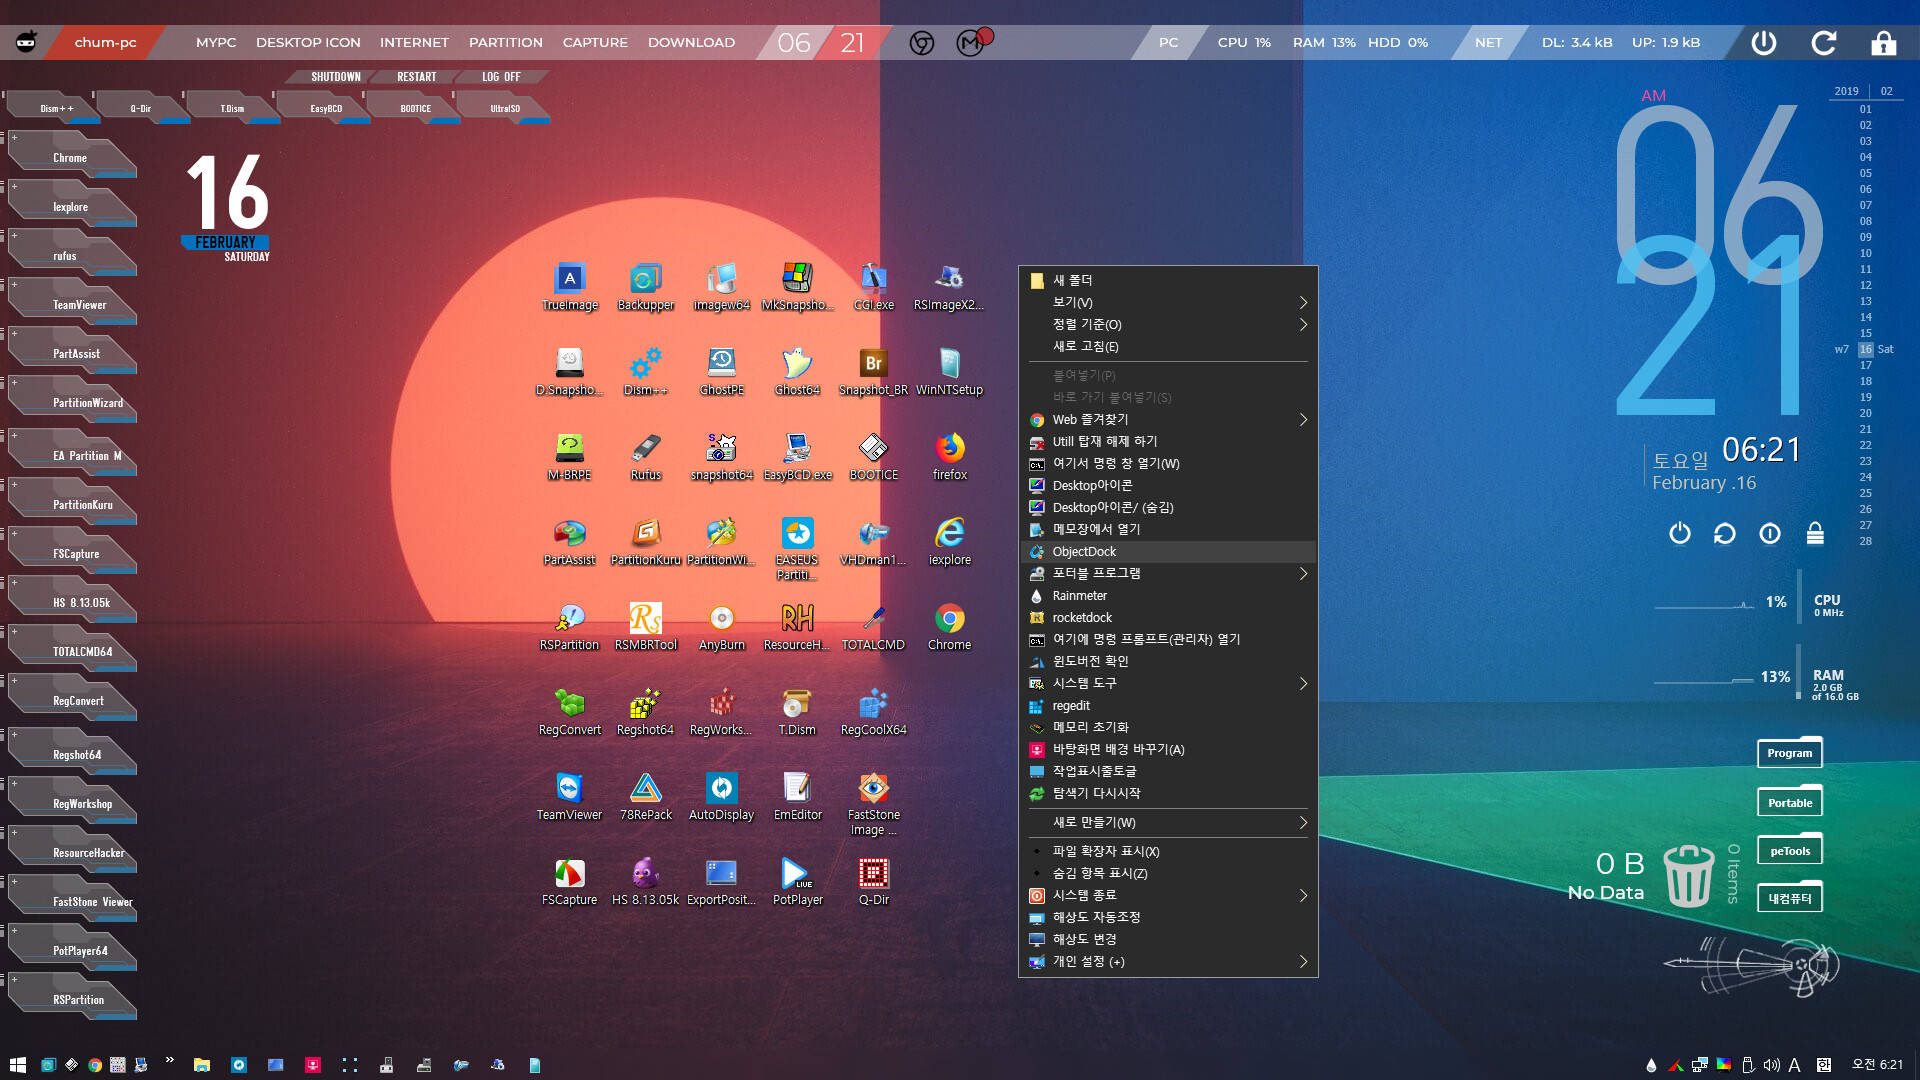Image resolution: width=1920 pixels, height=1080 pixels.
Task: Click the LOG OFF button
Action: click(x=501, y=76)
